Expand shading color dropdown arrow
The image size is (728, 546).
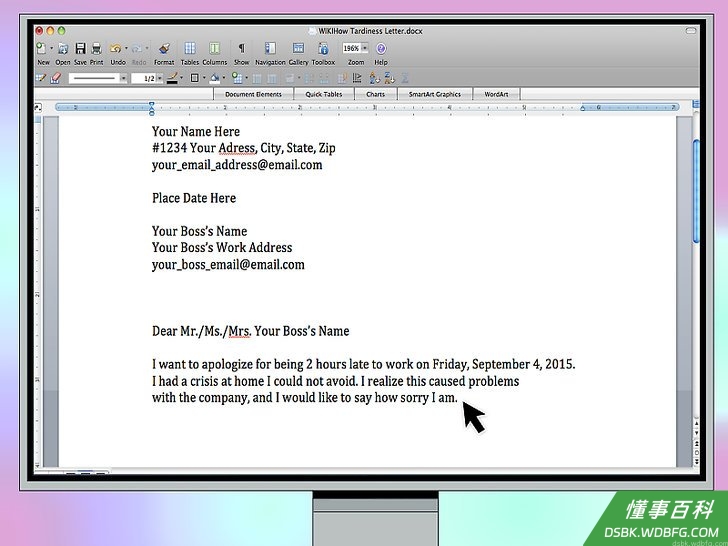224,78
